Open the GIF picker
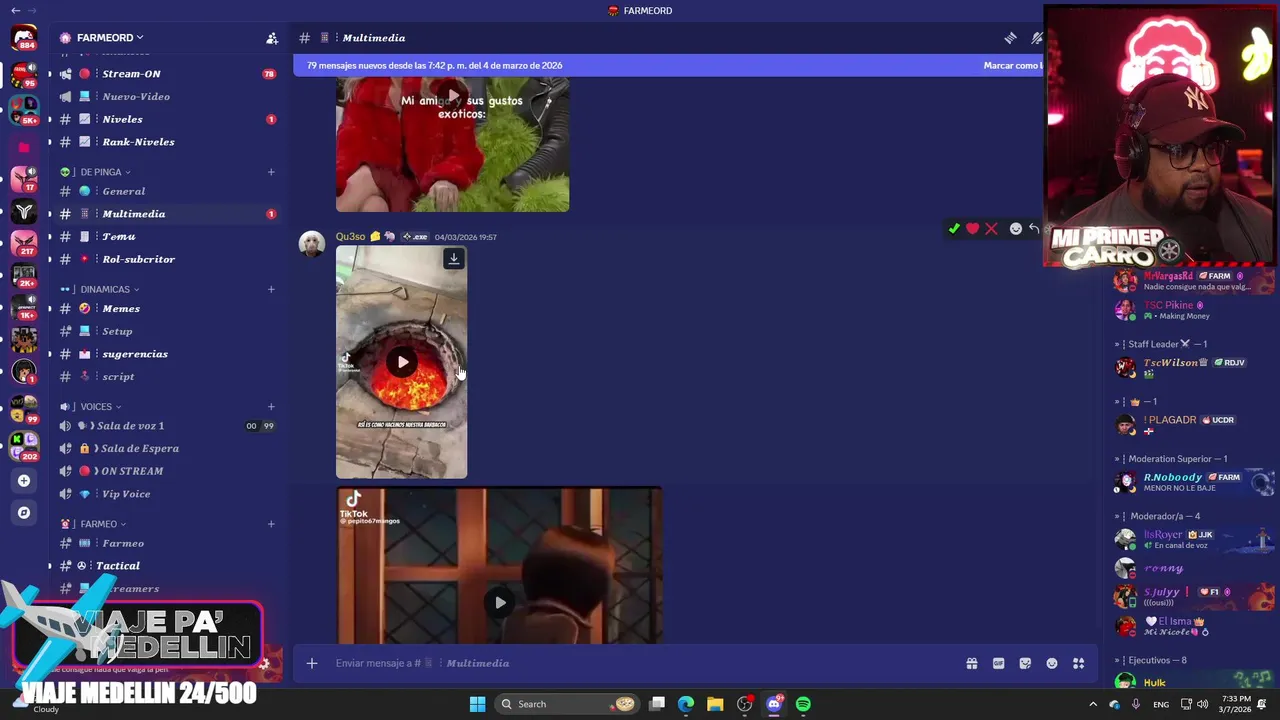1280x720 pixels. click(998, 663)
